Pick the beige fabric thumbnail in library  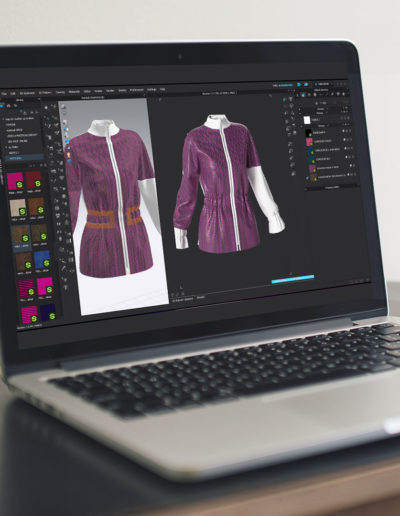click(17, 209)
